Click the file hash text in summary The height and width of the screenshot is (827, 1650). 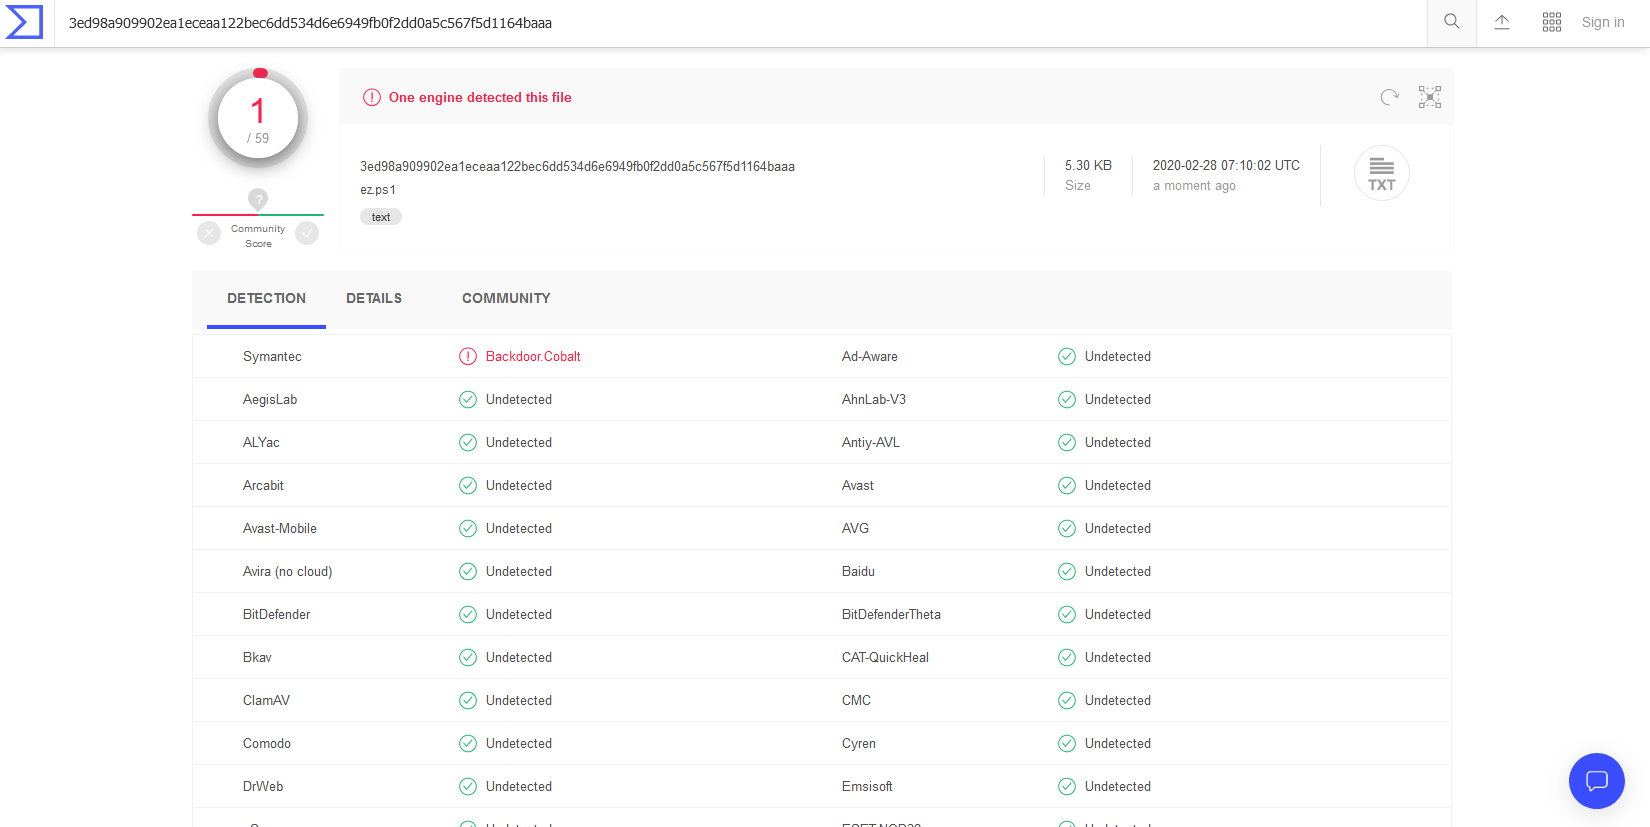tap(577, 166)
